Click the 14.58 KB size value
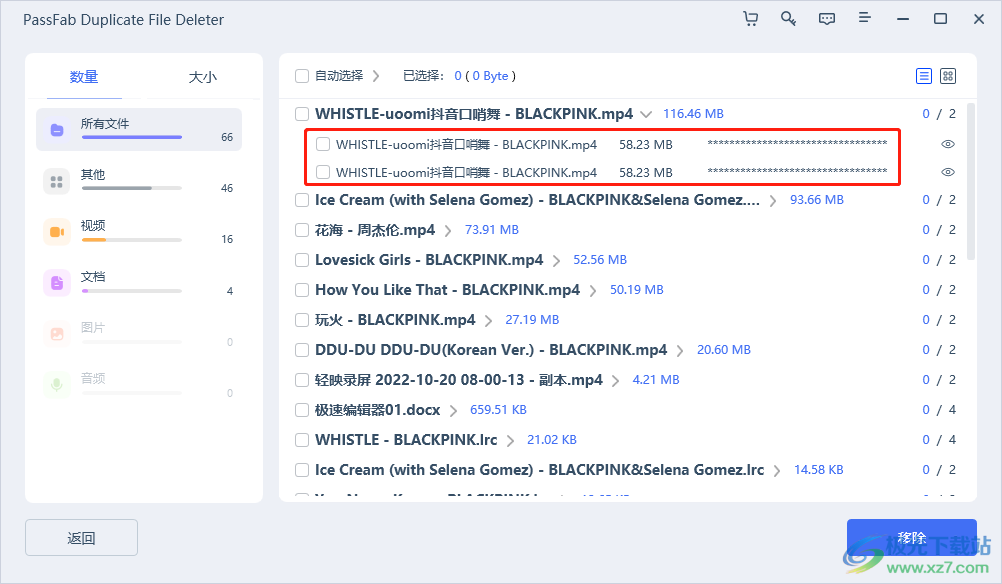Image resolution: width=1002 pixels, height=584 pixels. click(819, 470)
